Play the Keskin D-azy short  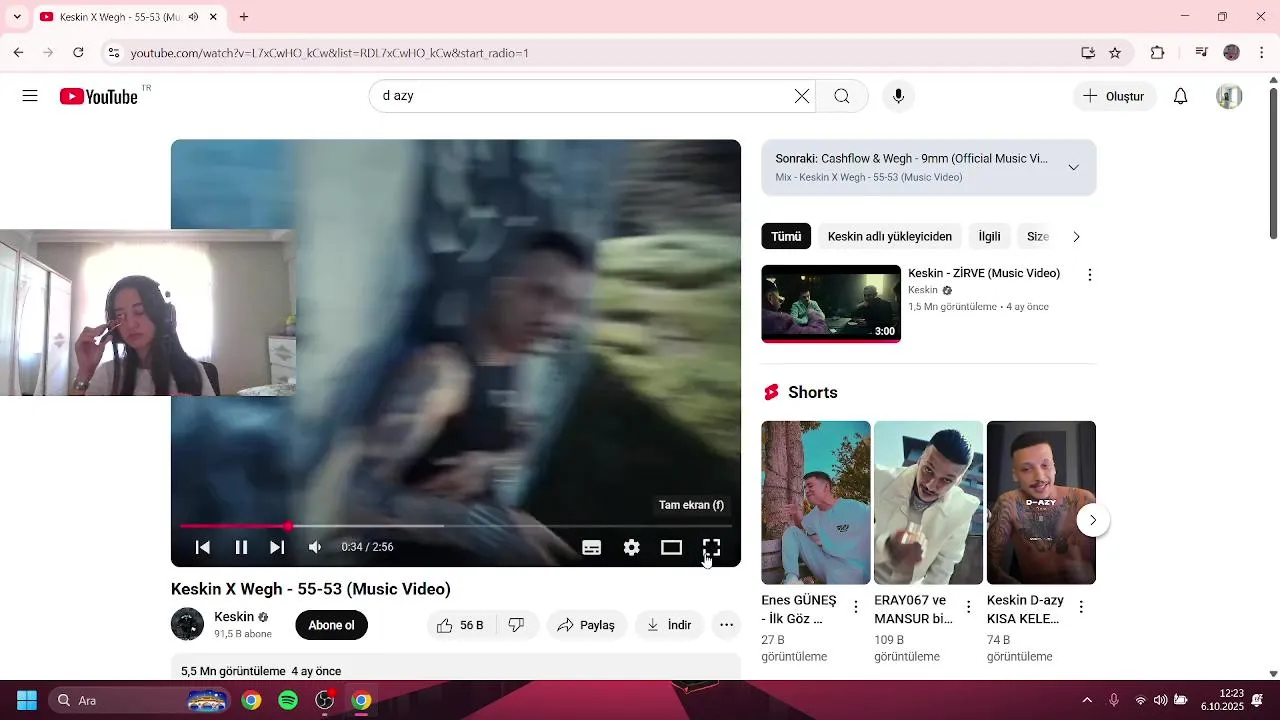point(1041,502)
